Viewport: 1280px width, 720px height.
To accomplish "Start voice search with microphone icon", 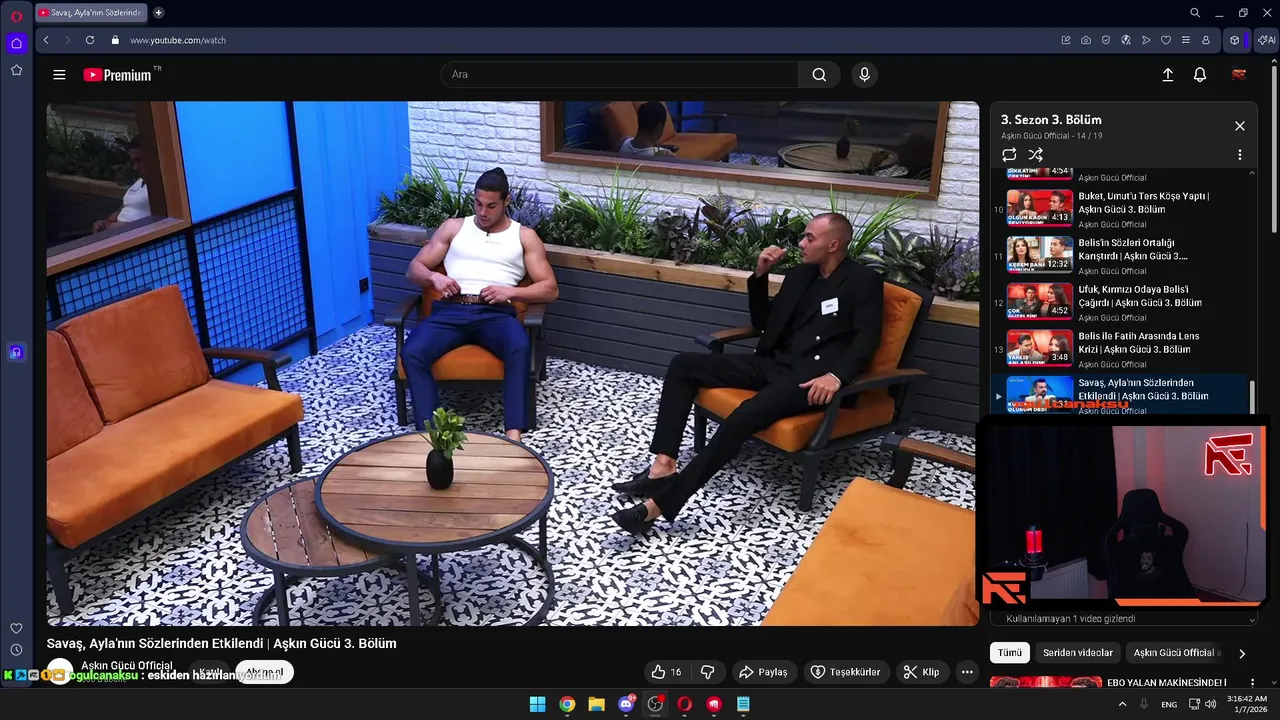I will (864, 75).
